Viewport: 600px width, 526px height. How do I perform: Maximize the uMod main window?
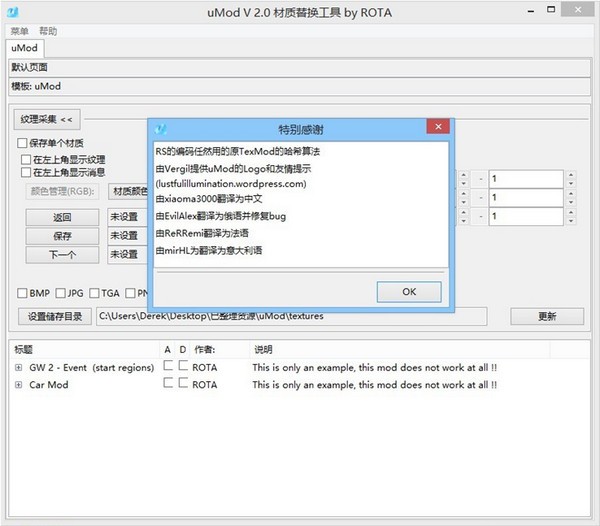coord(551,10)
